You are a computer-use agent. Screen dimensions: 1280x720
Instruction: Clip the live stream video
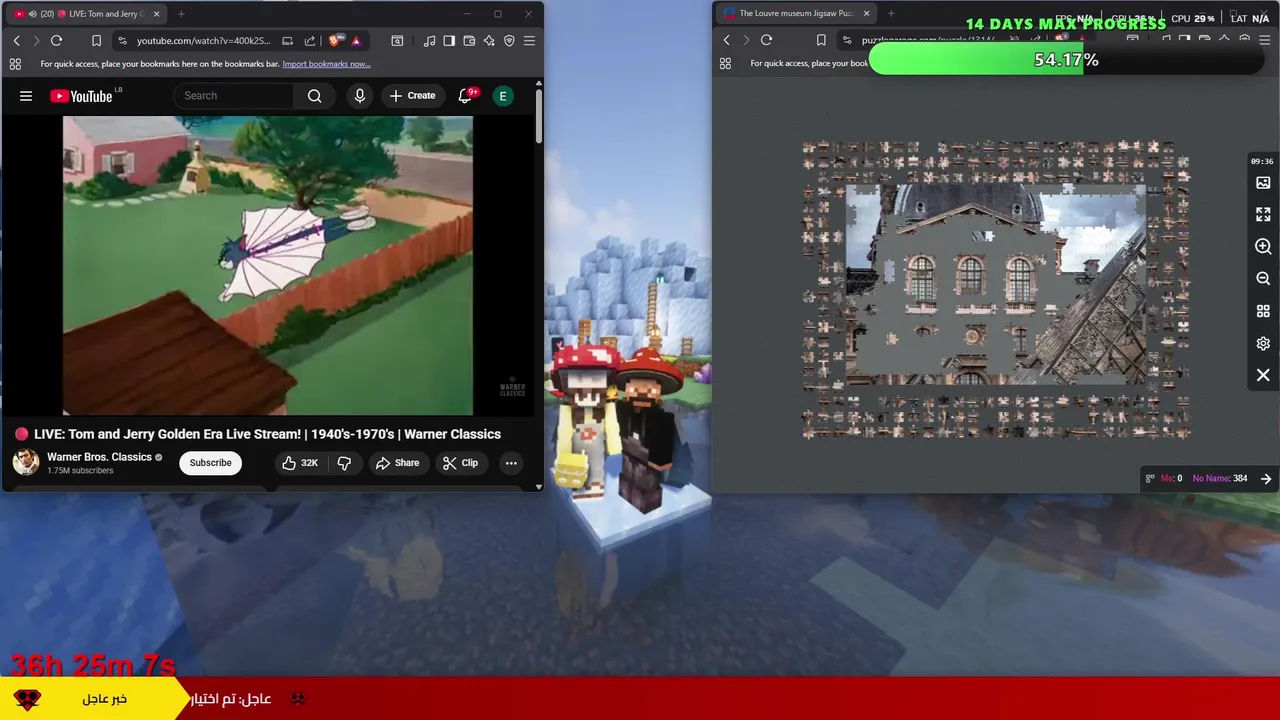[461, 463]
